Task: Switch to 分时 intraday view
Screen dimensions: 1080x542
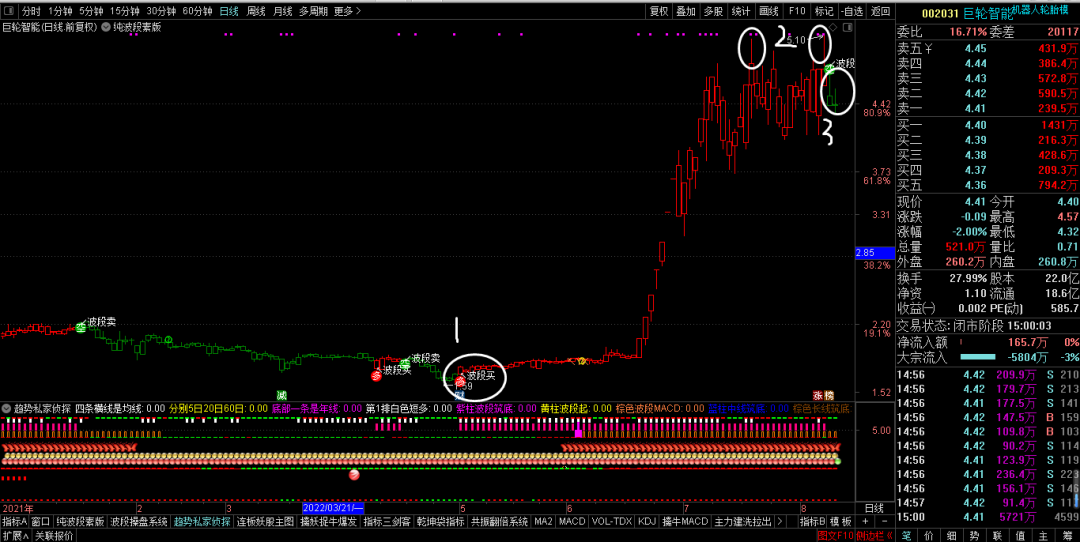Action: point(31,11)
